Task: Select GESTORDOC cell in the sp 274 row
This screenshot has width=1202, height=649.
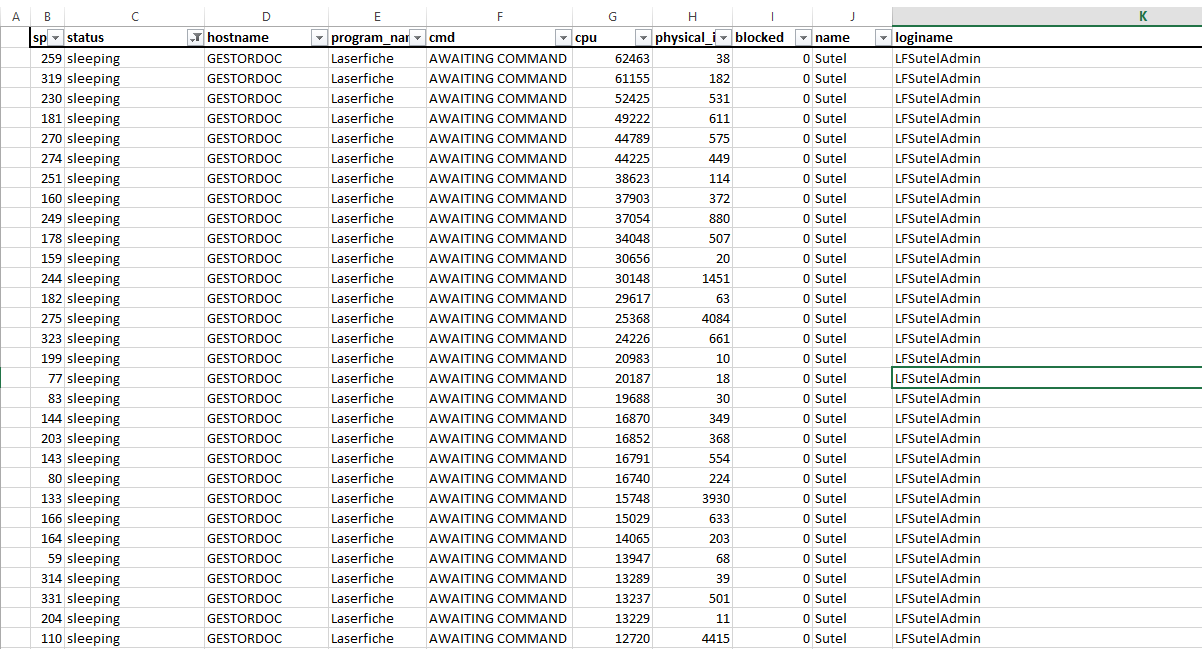Action: tap(266, 158)
